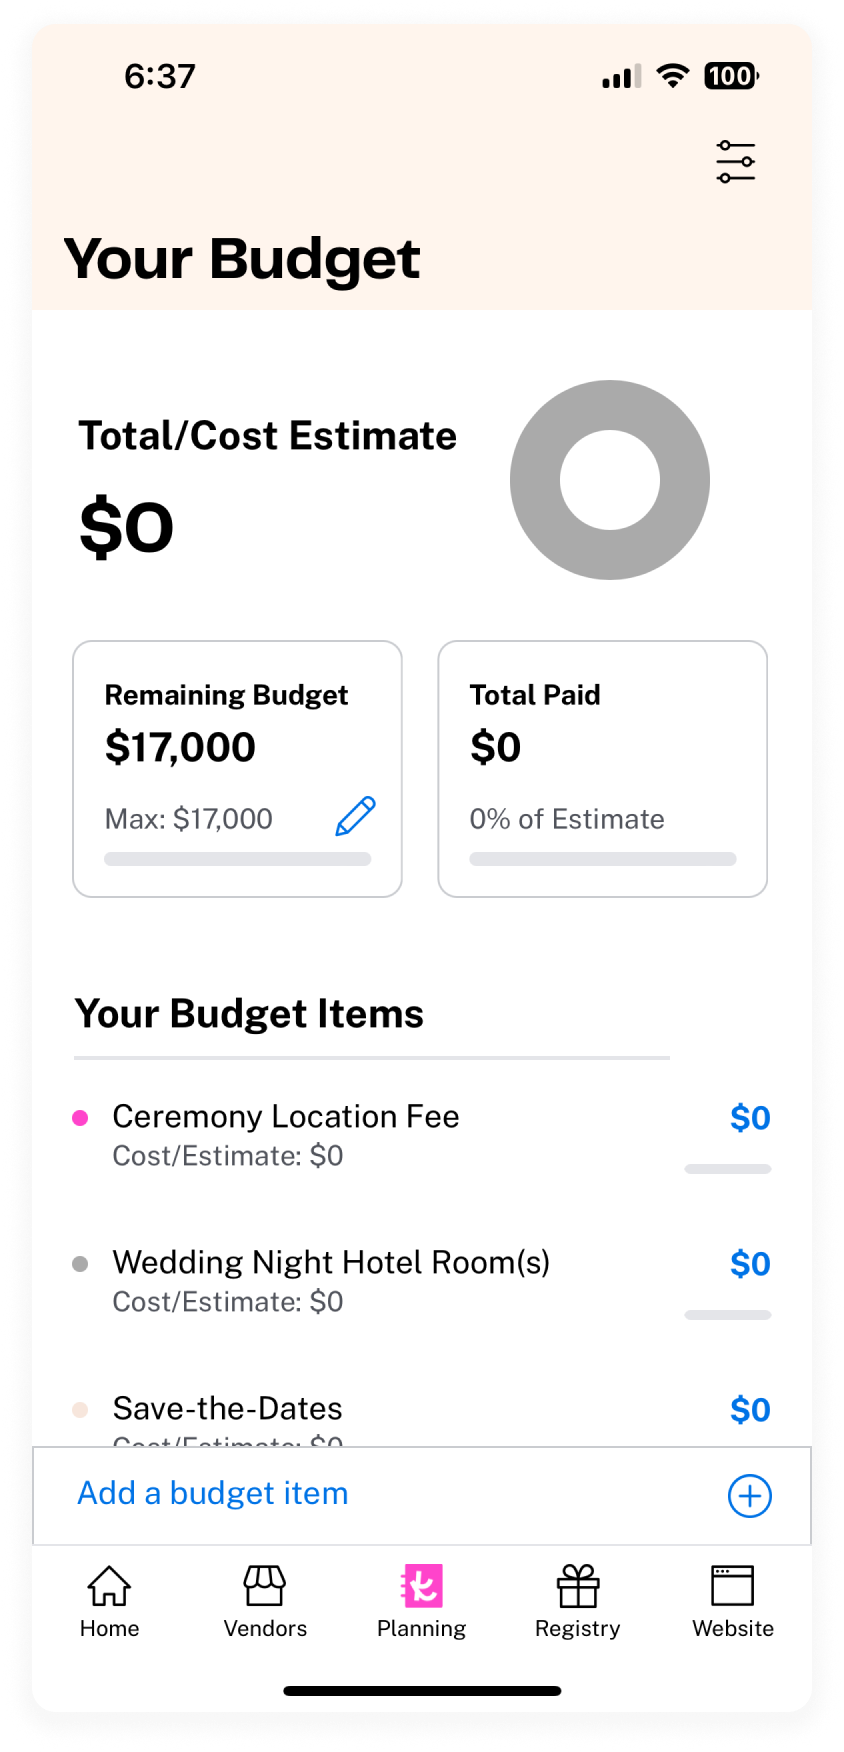The width and height of the screenshot is (844, 1752).
Task: Tap the $0 amount for Ceremony Location Fee
Action: [750, 1118]
